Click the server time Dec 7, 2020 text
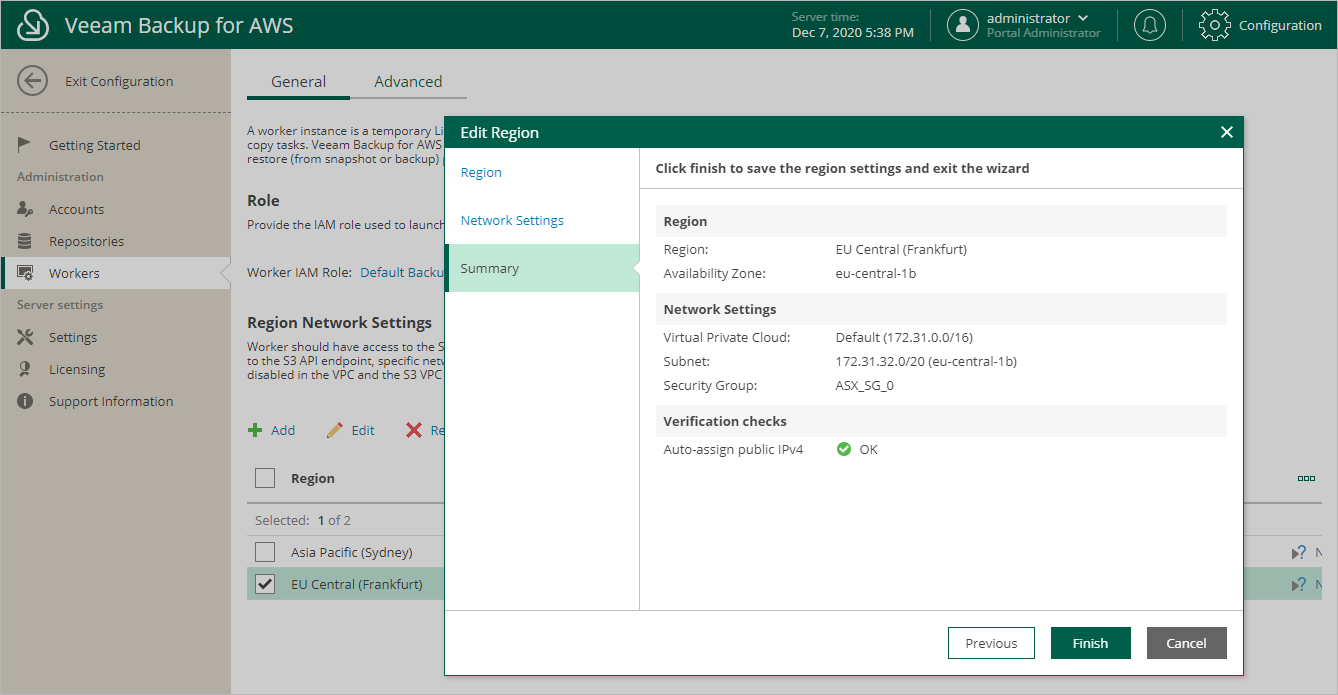 (853, 33)
